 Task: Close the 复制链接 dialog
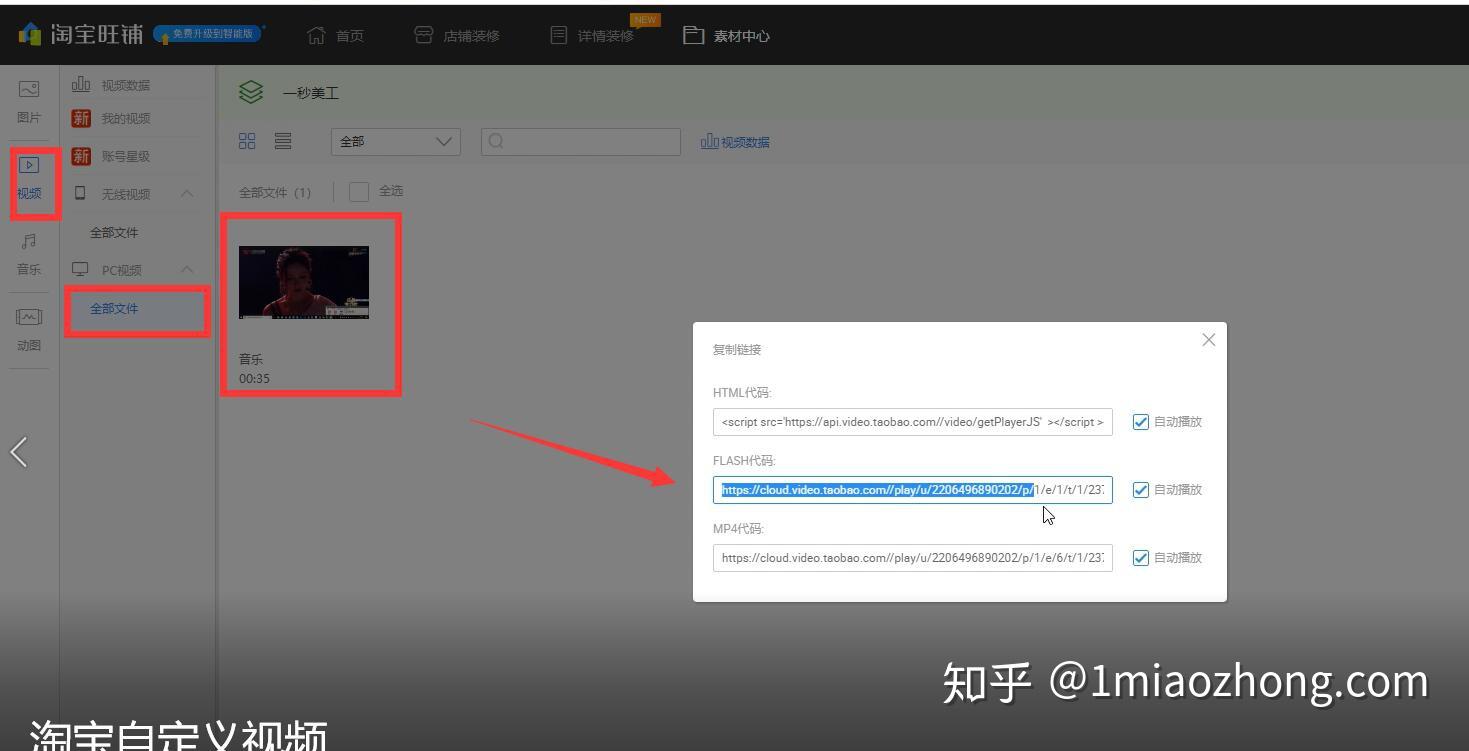point(1209,340)
